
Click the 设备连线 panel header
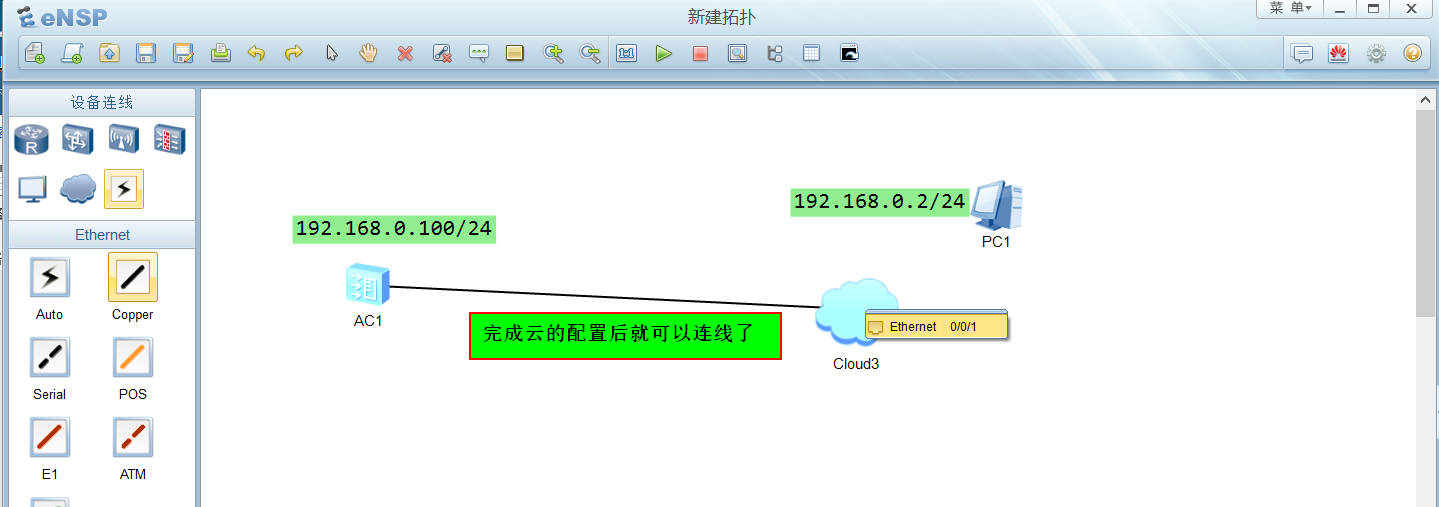(101, 102)
